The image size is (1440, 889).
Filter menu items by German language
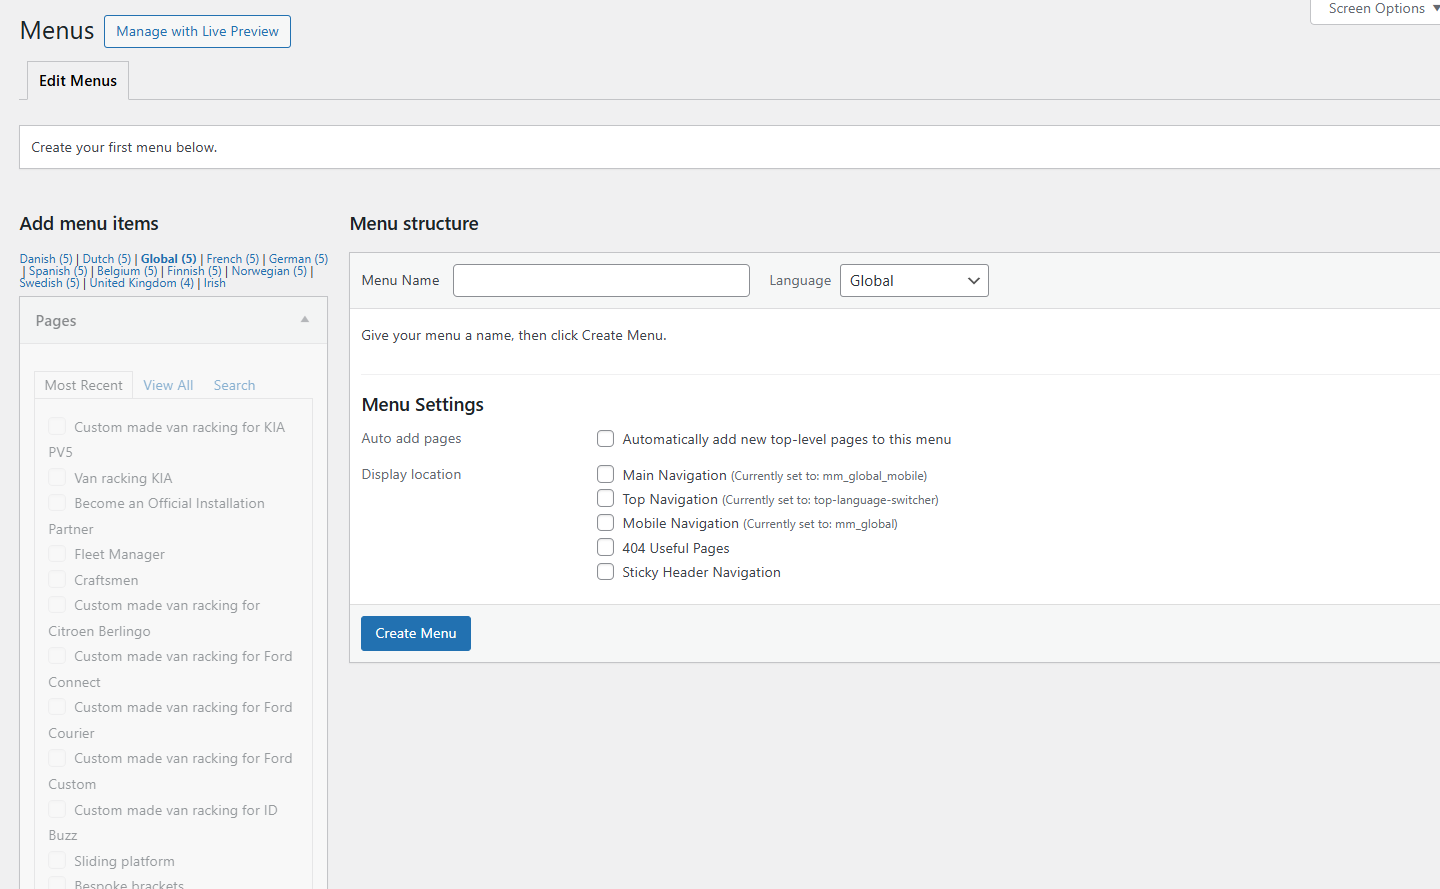(x=297, y=259)
